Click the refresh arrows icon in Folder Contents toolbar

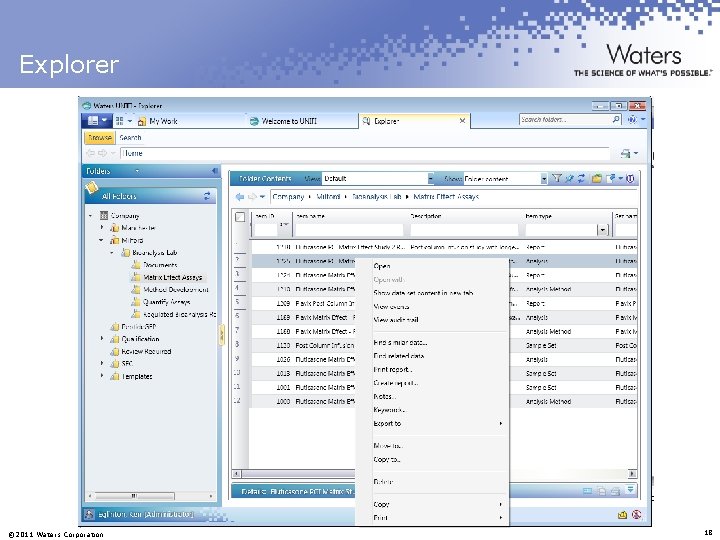tap(581, 179)
